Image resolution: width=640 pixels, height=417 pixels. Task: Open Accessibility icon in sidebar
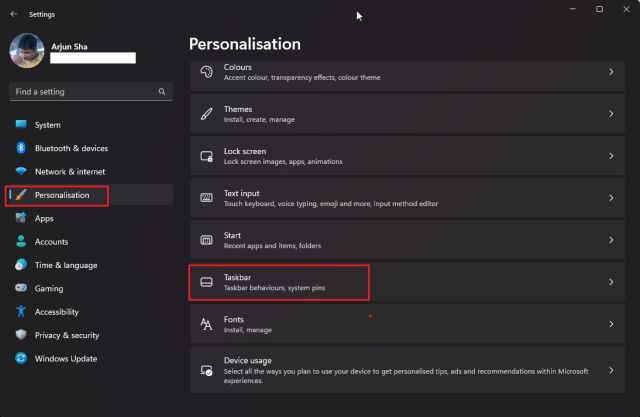(x=21, y=311)
